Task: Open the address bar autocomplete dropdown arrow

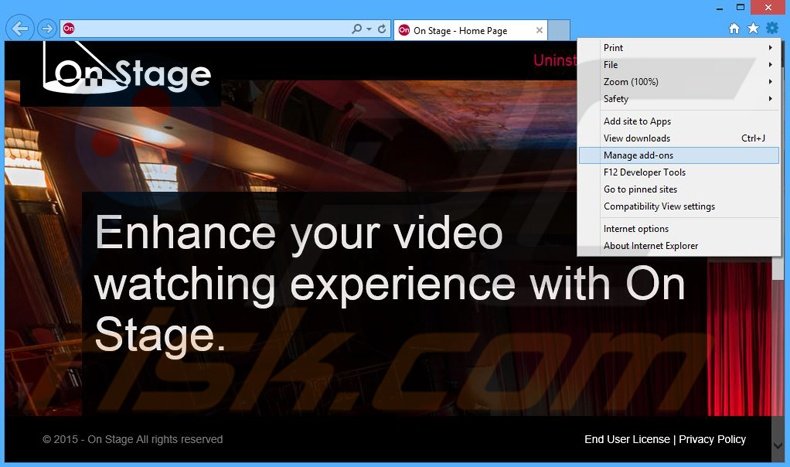Action: (x=369, y=29)
